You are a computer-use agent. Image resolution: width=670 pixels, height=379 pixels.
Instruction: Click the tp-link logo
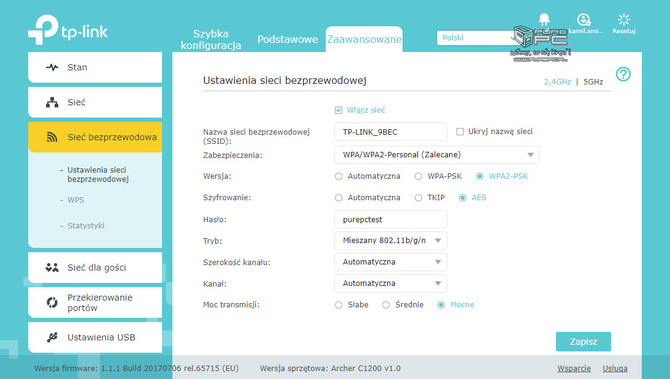click(x=68, y=29)
